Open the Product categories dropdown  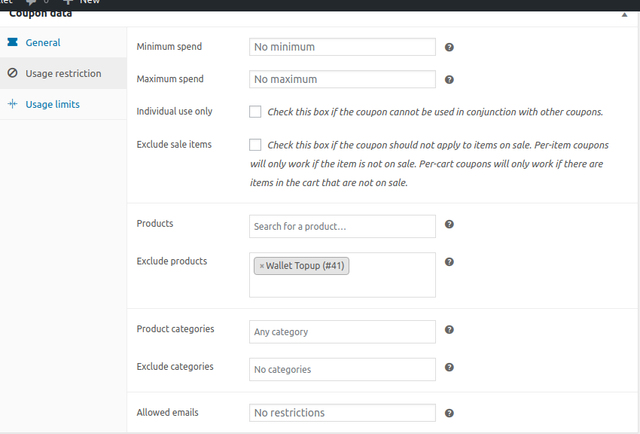pyautogui.click(x=342, y=332)
